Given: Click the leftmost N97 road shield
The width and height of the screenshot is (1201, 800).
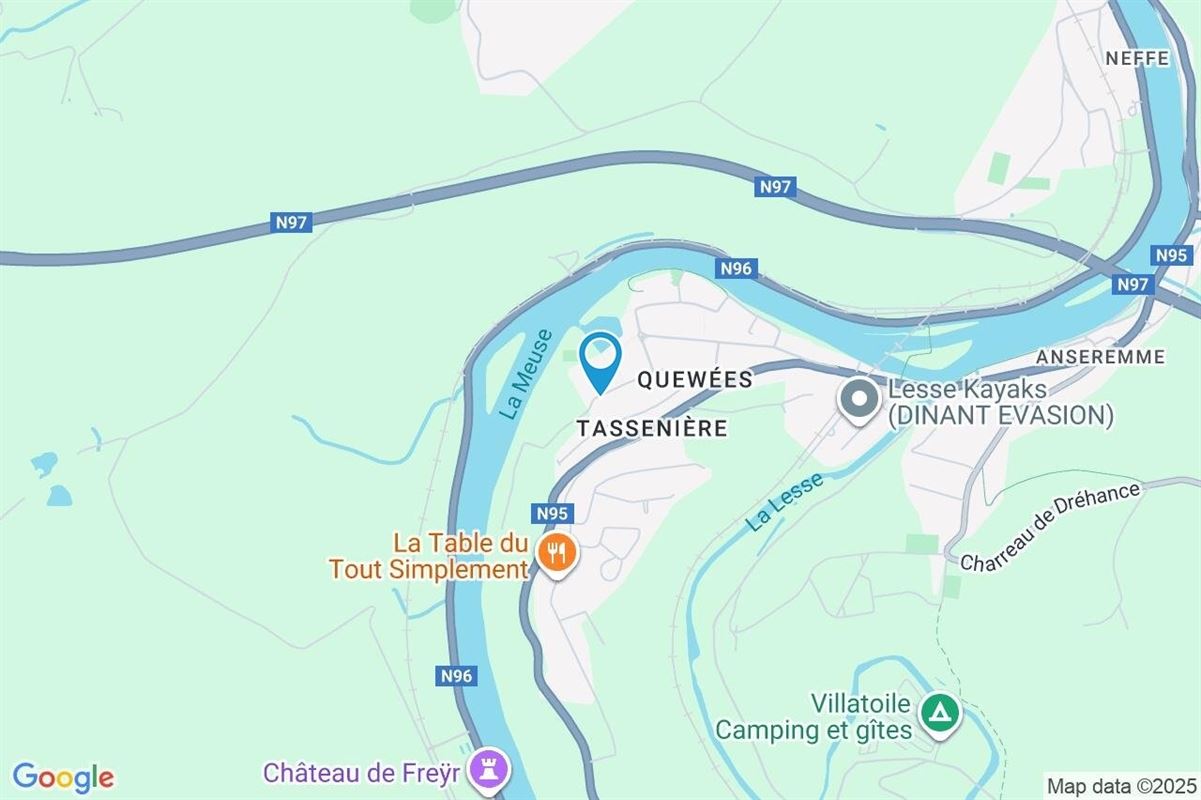Looking at the screenshot, I should coord(291,223).
